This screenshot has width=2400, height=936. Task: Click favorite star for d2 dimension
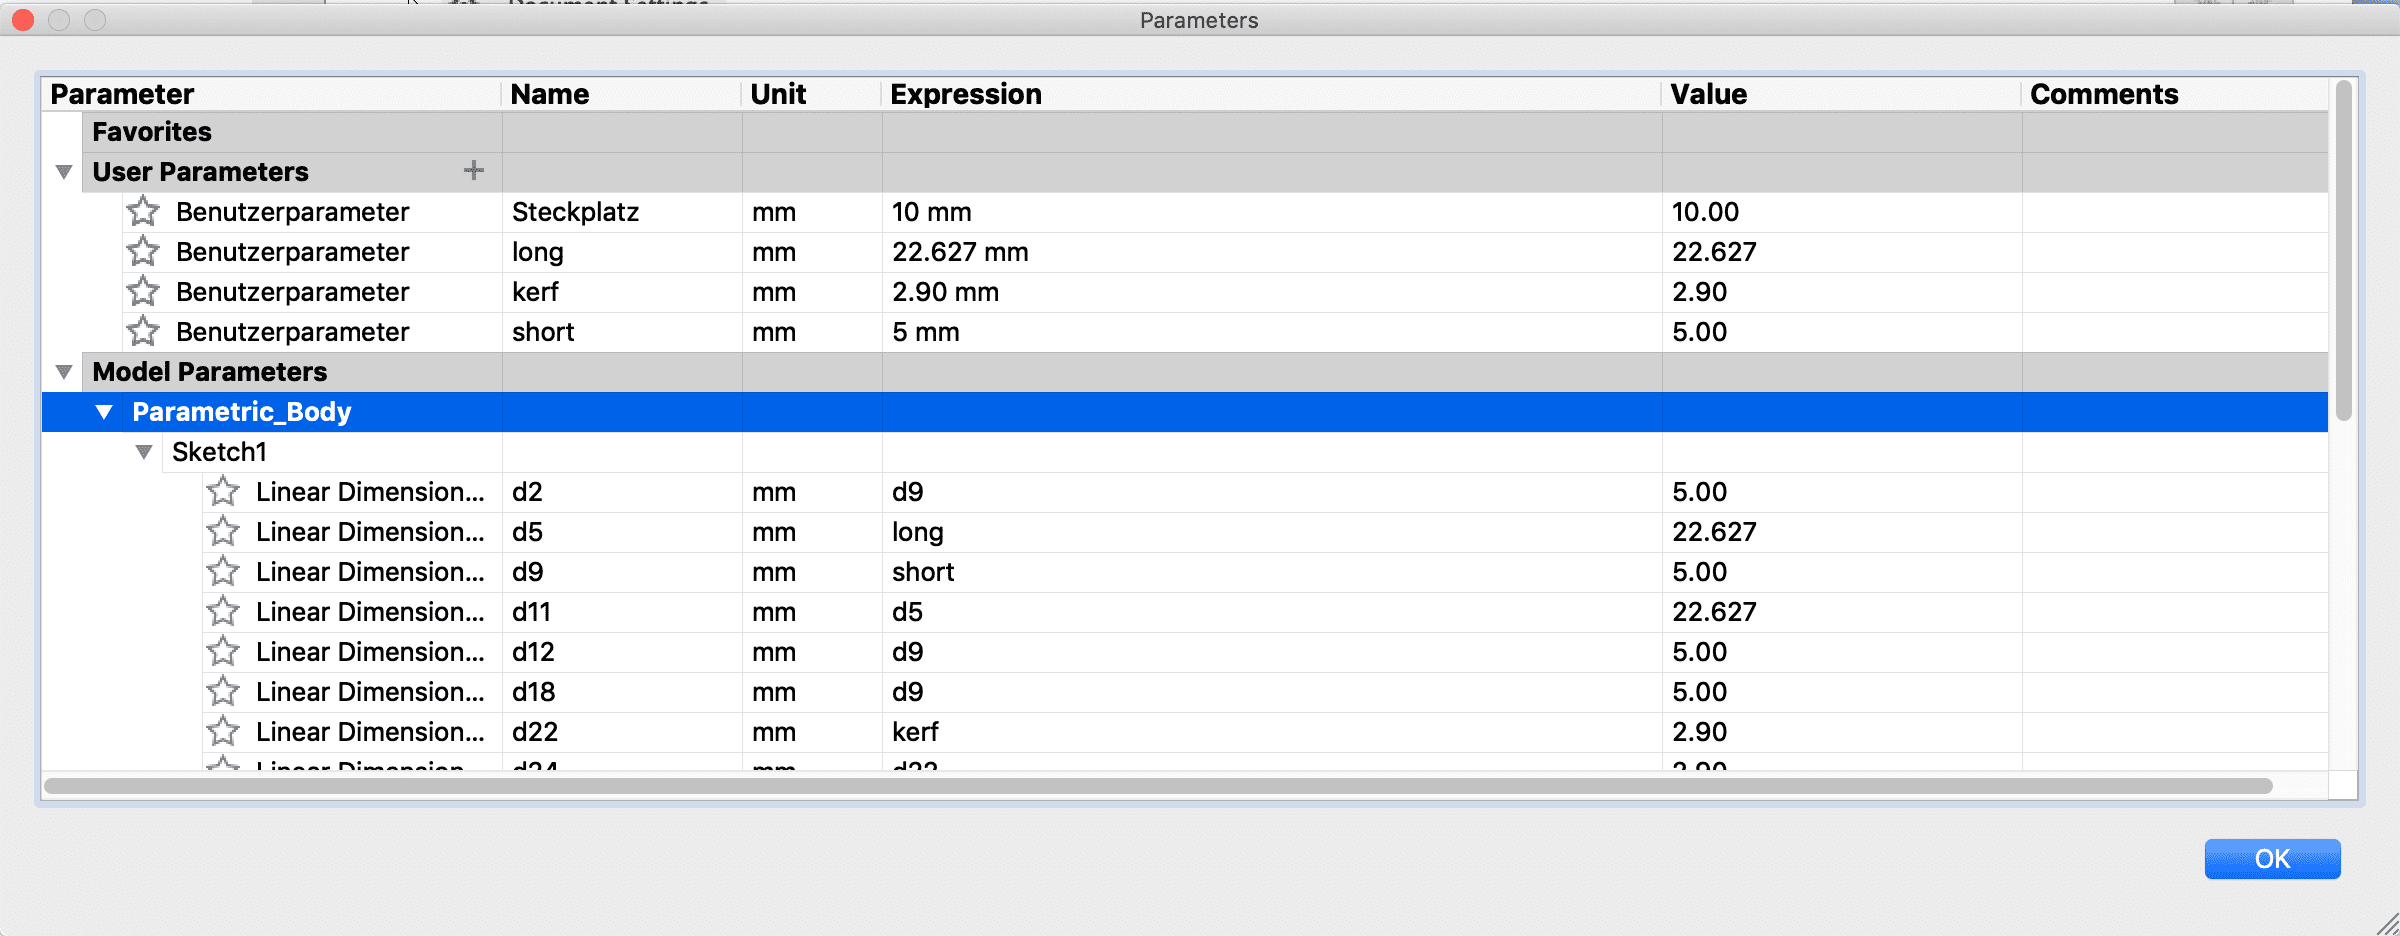[x=223, y=491]
